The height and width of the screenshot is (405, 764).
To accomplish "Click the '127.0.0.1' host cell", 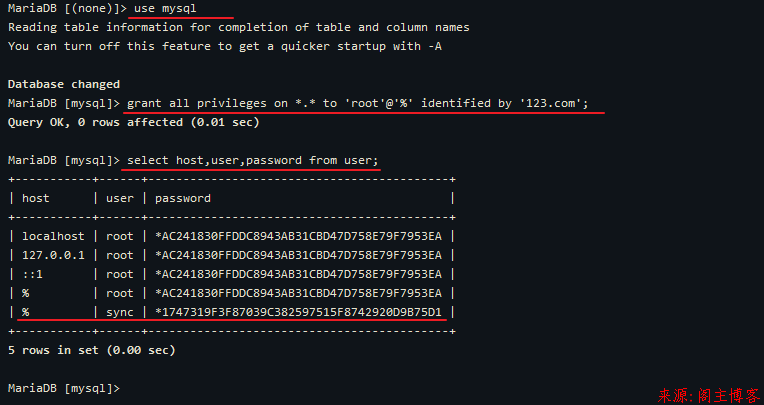I will click(53, 255).
